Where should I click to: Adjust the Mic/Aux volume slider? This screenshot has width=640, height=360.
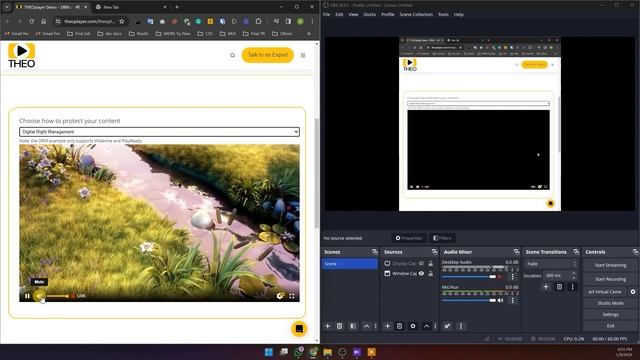(x=469, y=300)
